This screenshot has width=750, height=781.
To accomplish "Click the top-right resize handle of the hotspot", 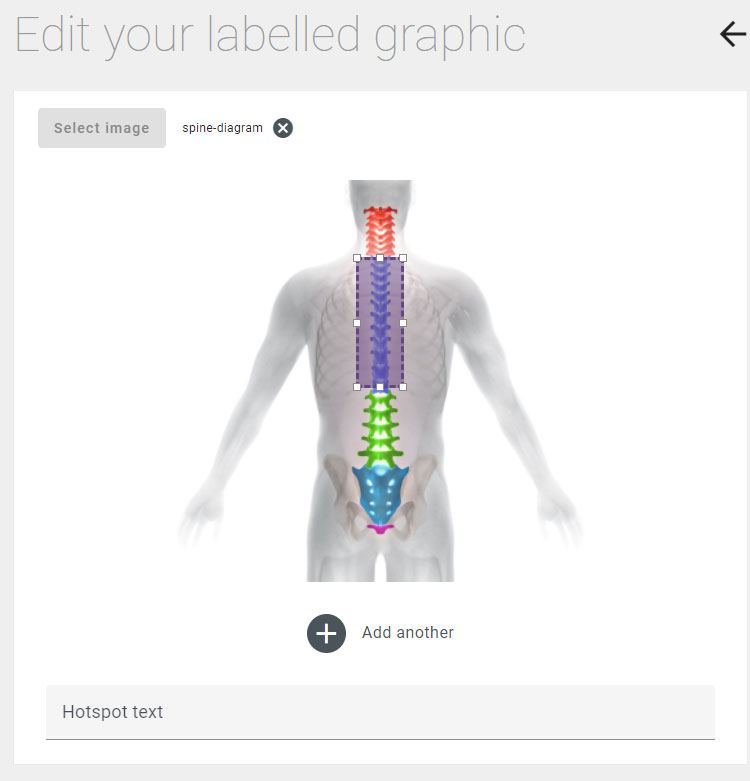I will click(403, 258).
